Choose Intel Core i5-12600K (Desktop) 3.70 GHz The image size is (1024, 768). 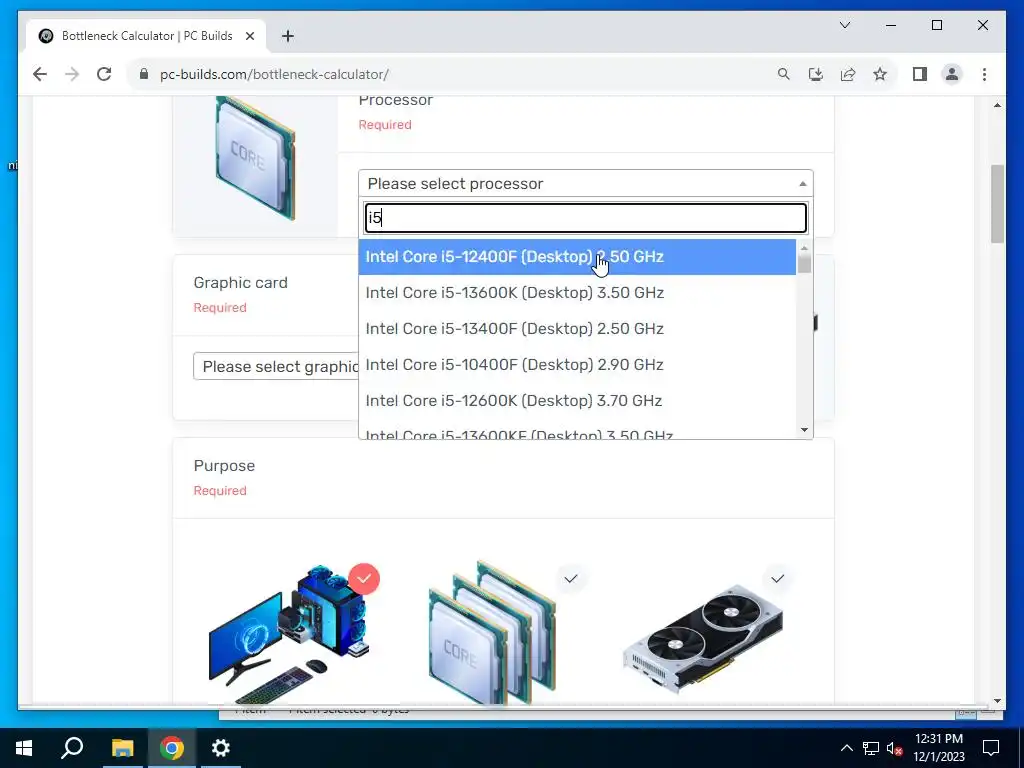point(577,400)
